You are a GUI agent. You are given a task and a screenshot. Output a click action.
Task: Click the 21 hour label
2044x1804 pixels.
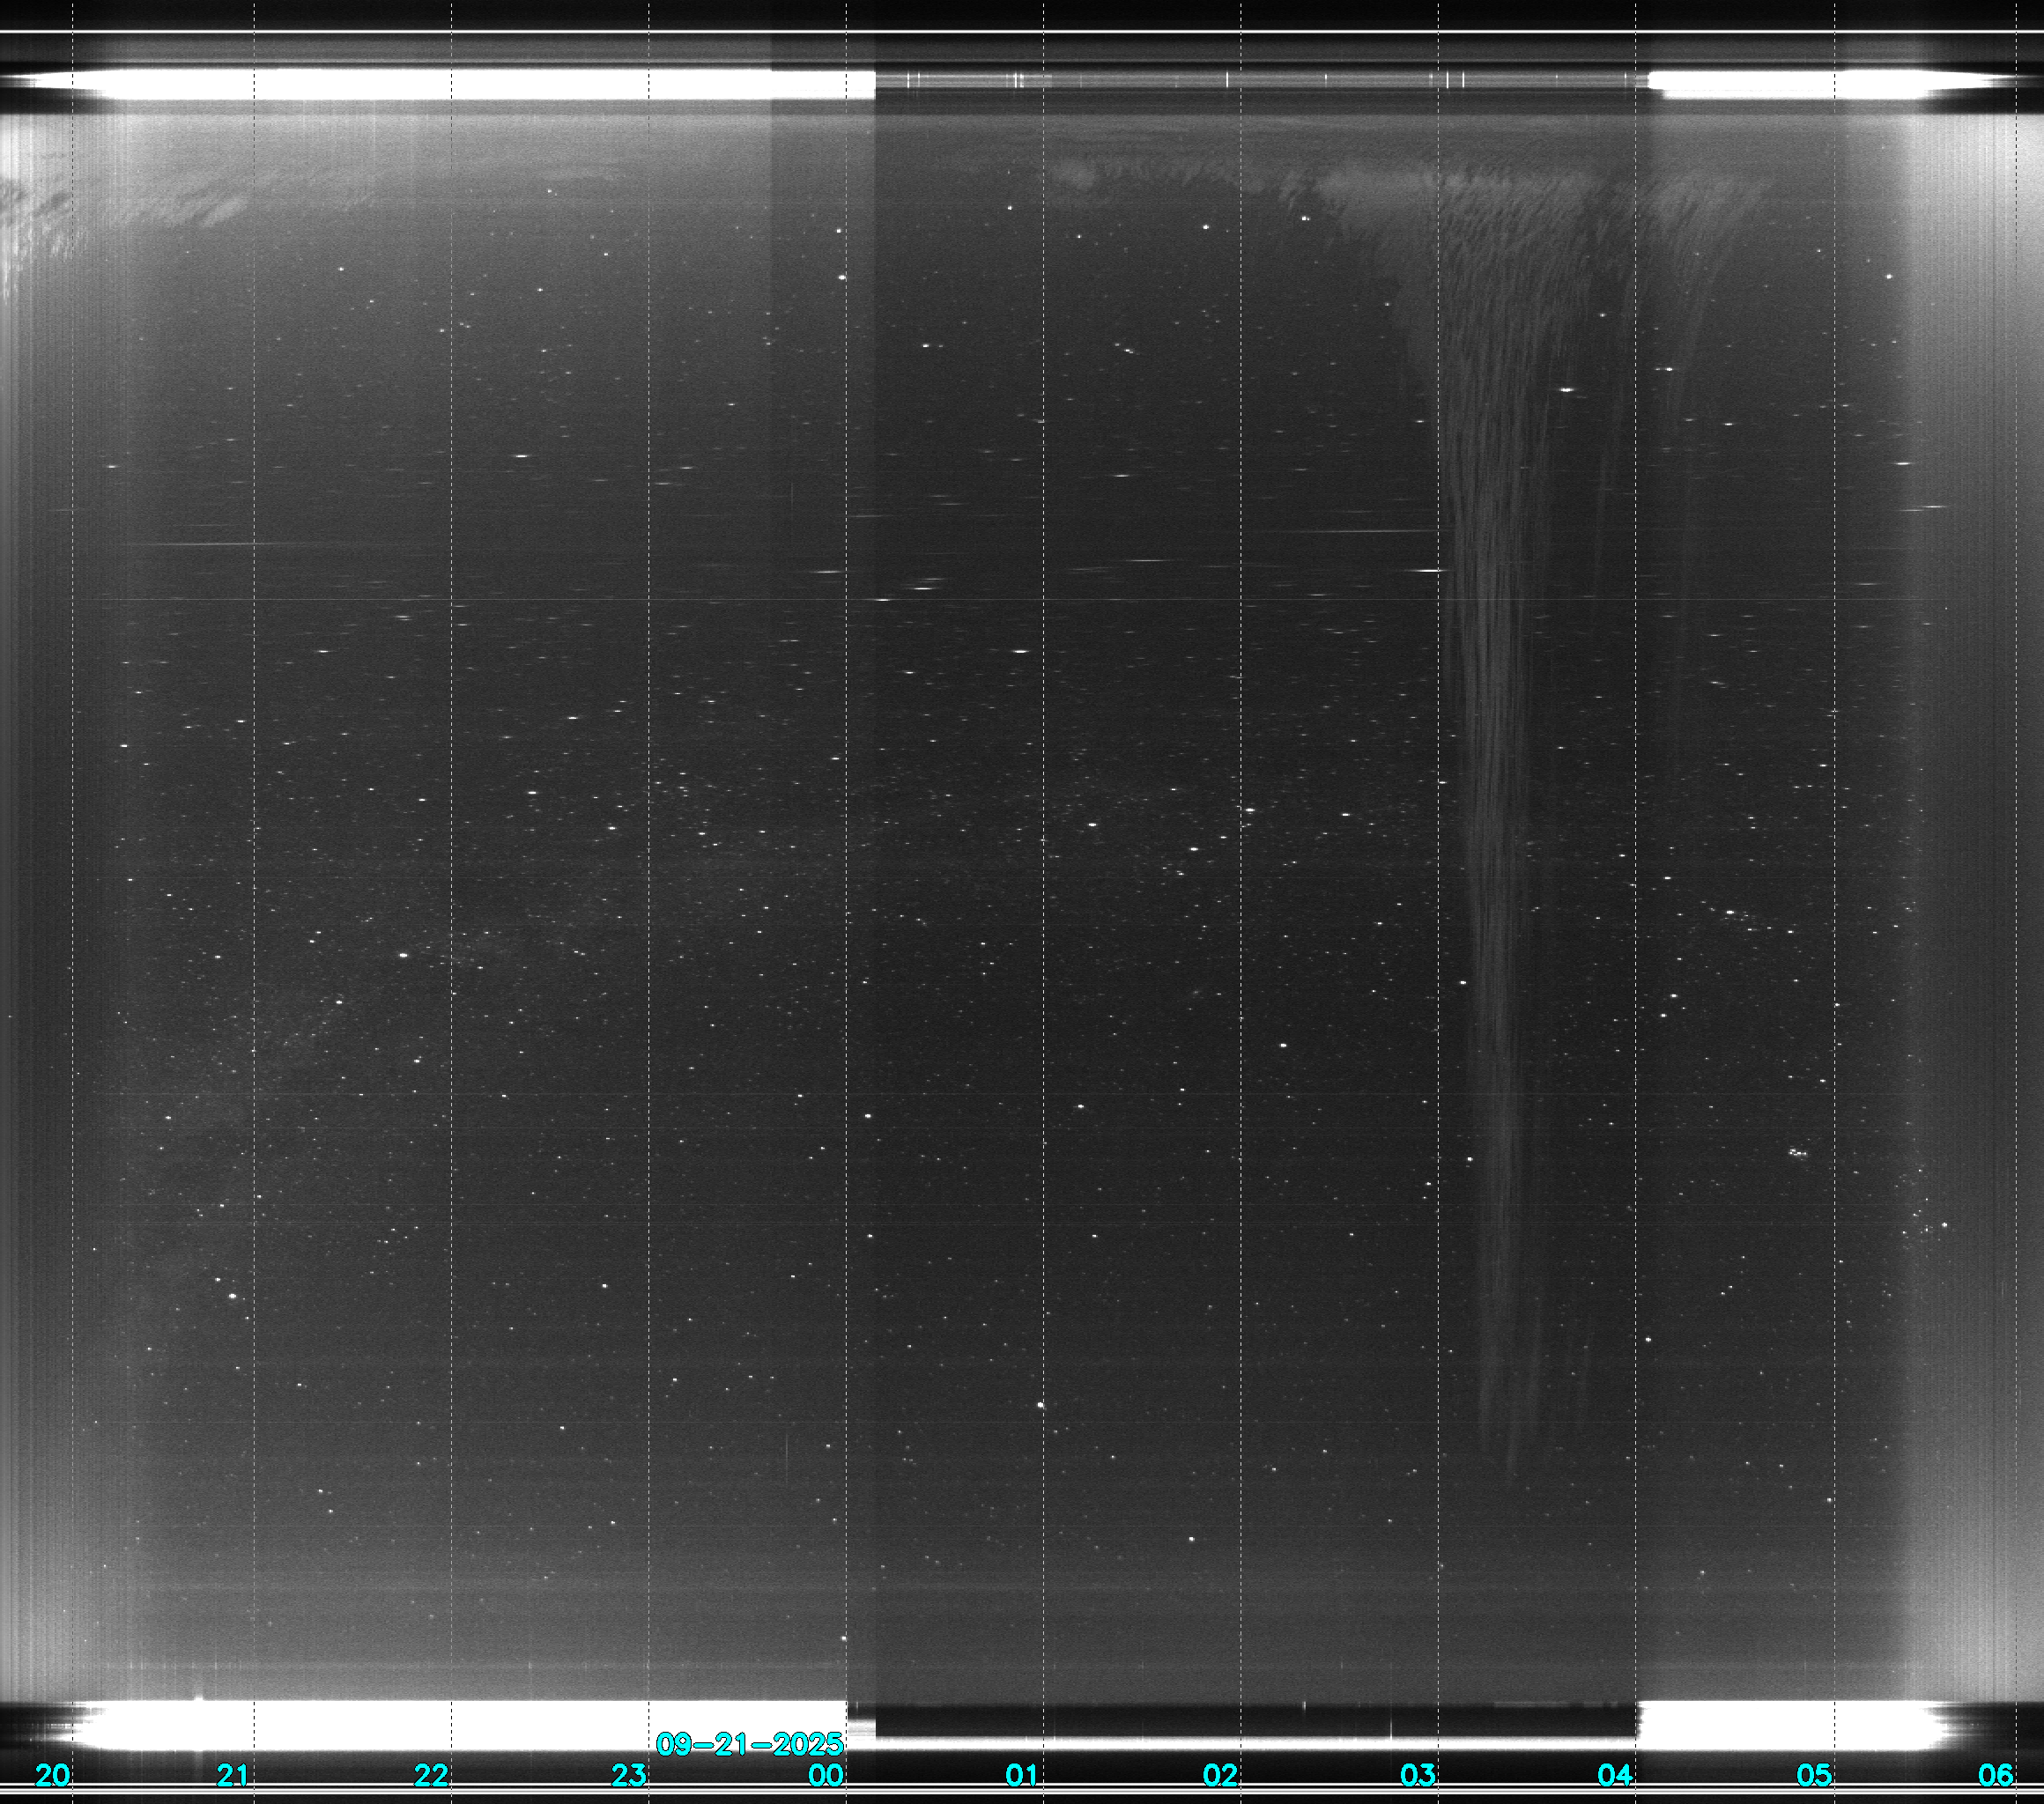tap(232, 1775)
